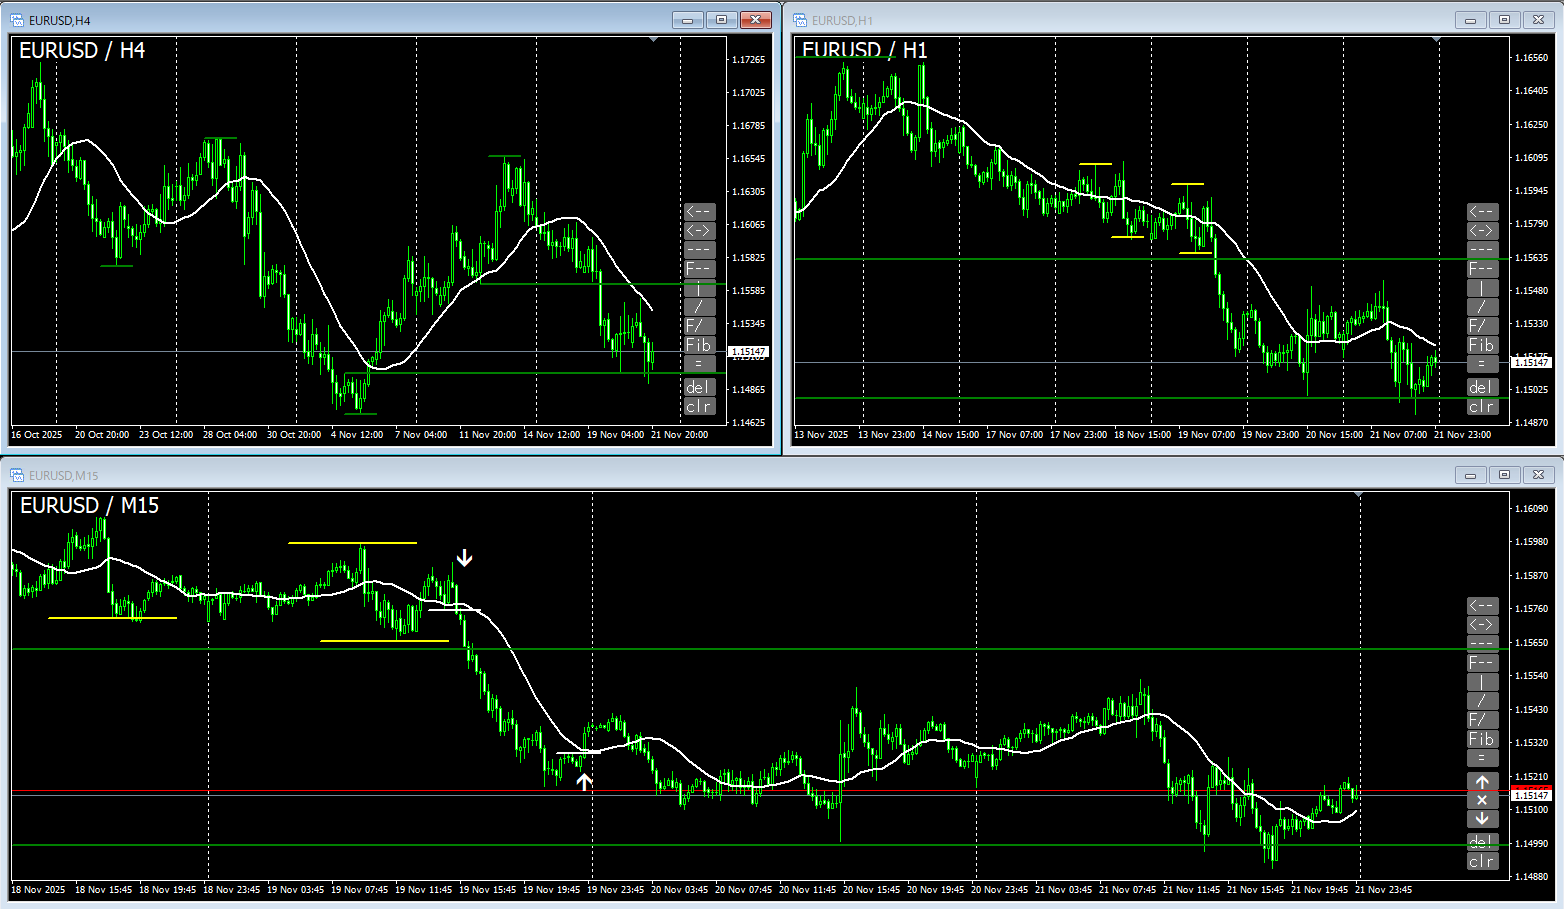The image size is (1564, 909).
Task: Click the X button in M15 button panel
Action: (1482, 800)
